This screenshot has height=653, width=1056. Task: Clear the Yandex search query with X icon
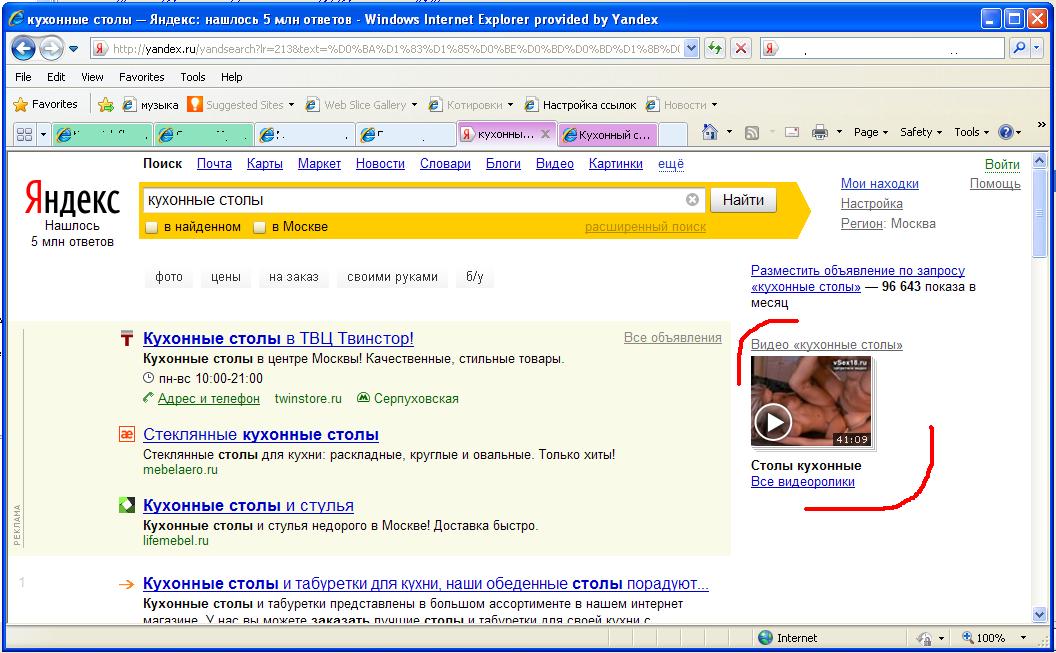point(692,200)
